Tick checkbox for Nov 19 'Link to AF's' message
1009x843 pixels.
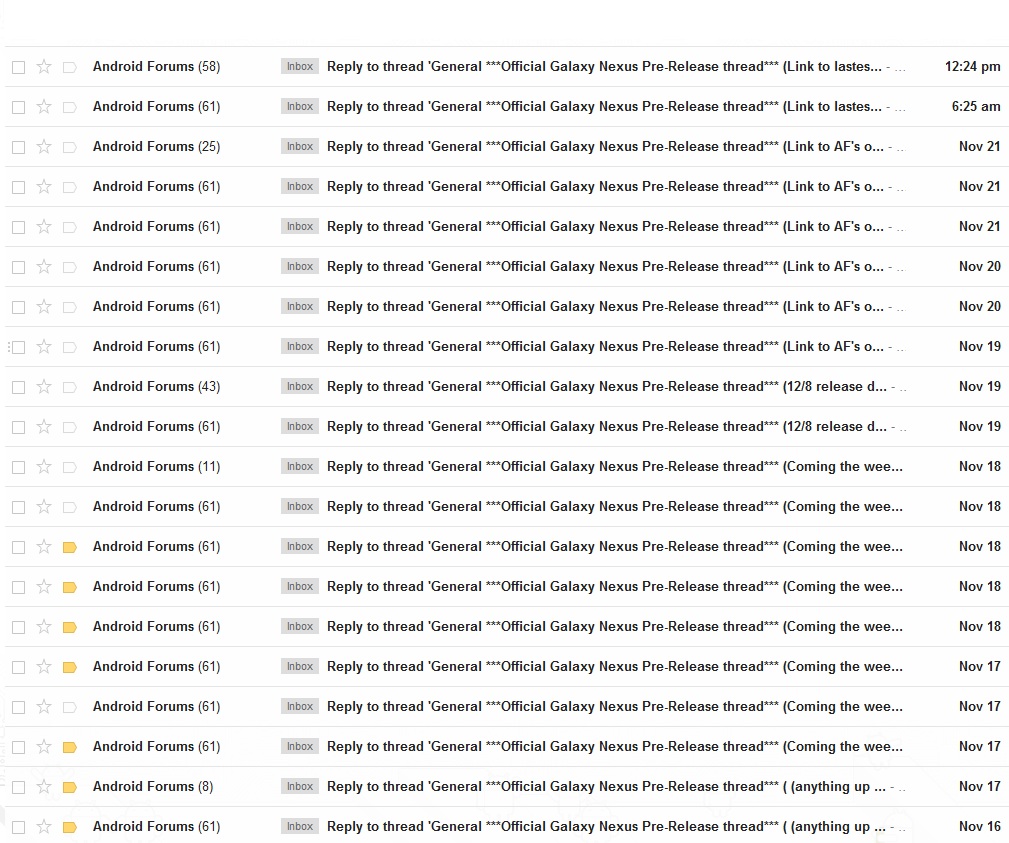(19, 347)
